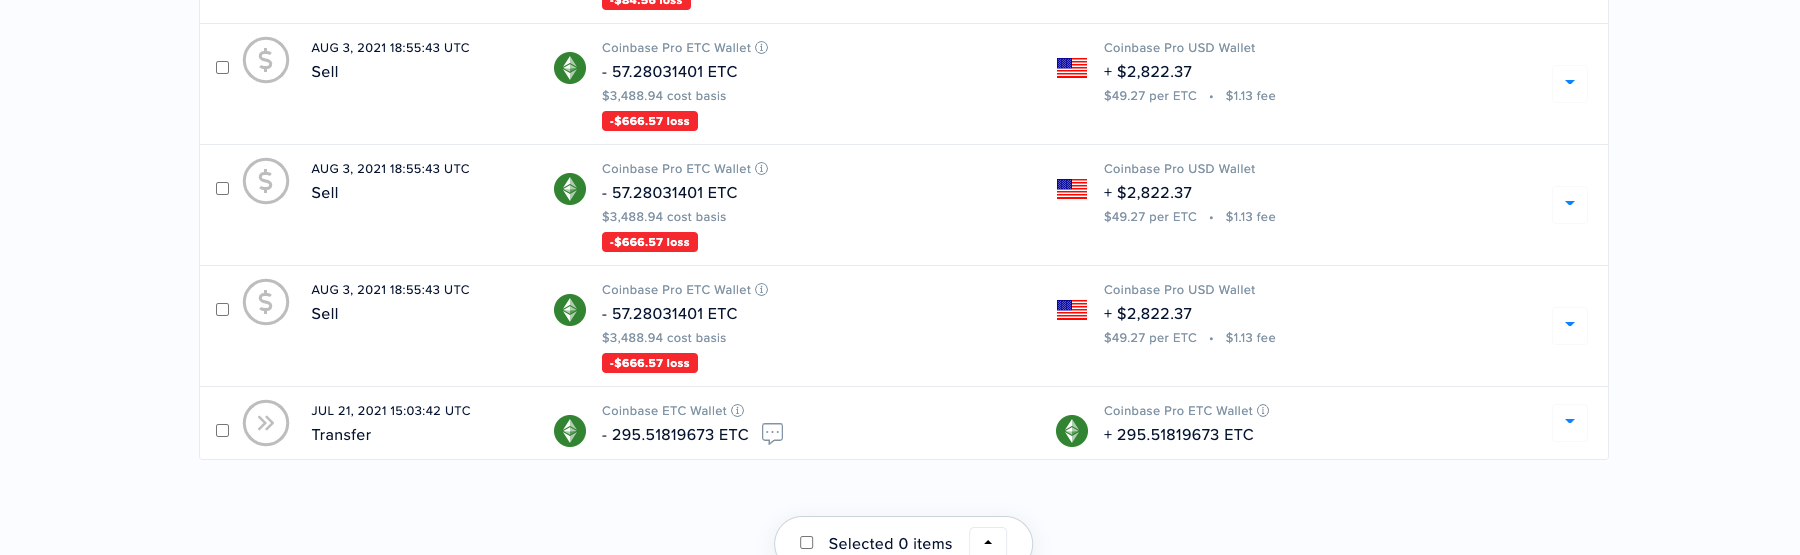Open the up-arrow menu beside Selected items
Screen dimensions: 1800x555
[988, 542]
